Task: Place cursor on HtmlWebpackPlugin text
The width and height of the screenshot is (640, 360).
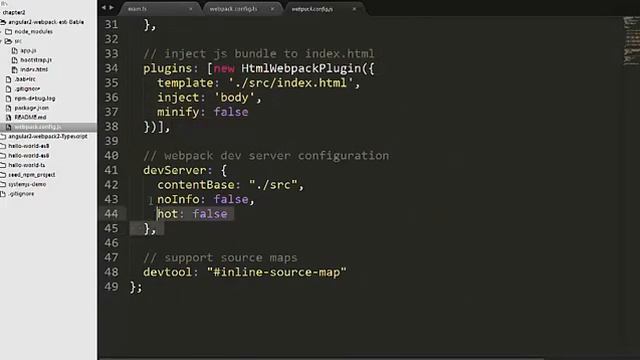Action: [301, 68]
